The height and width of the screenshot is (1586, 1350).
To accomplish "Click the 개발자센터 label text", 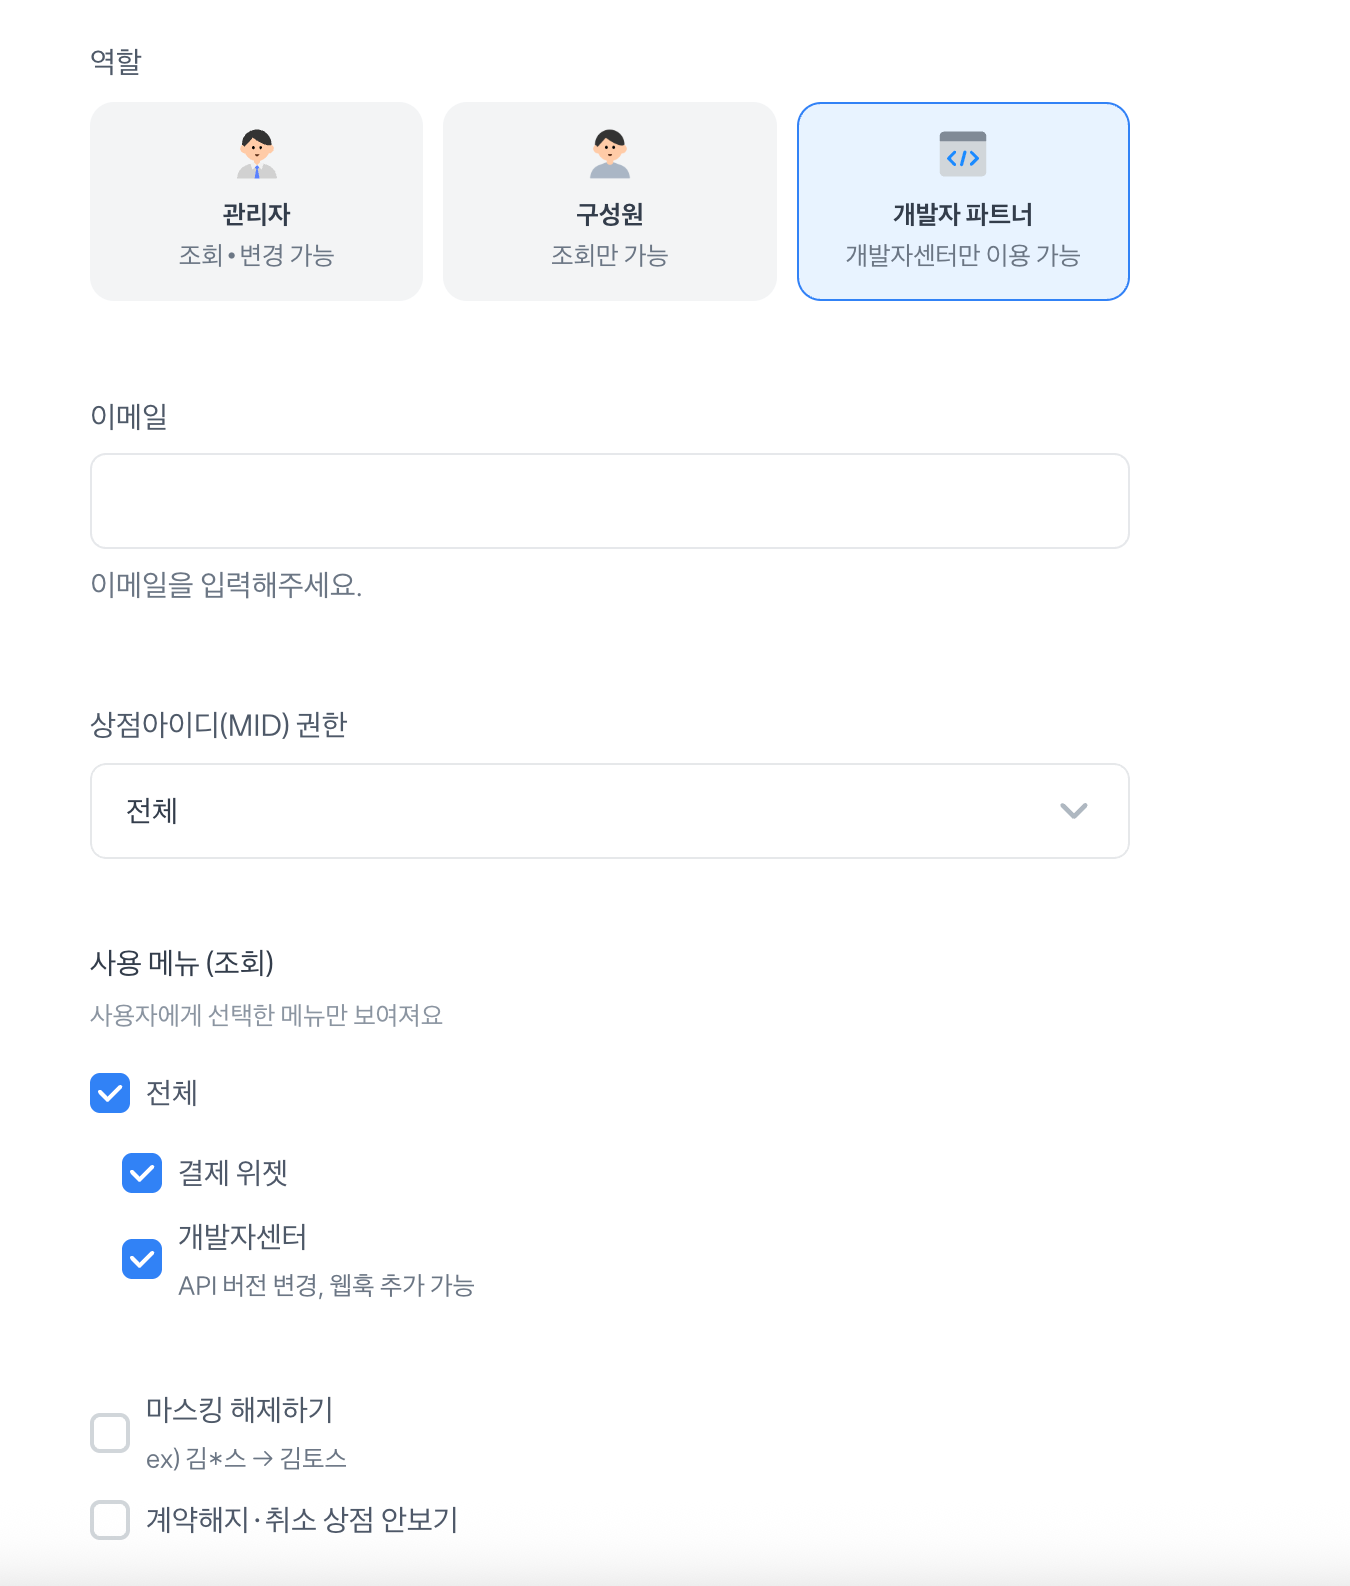I will click(x=243, y=1237).
